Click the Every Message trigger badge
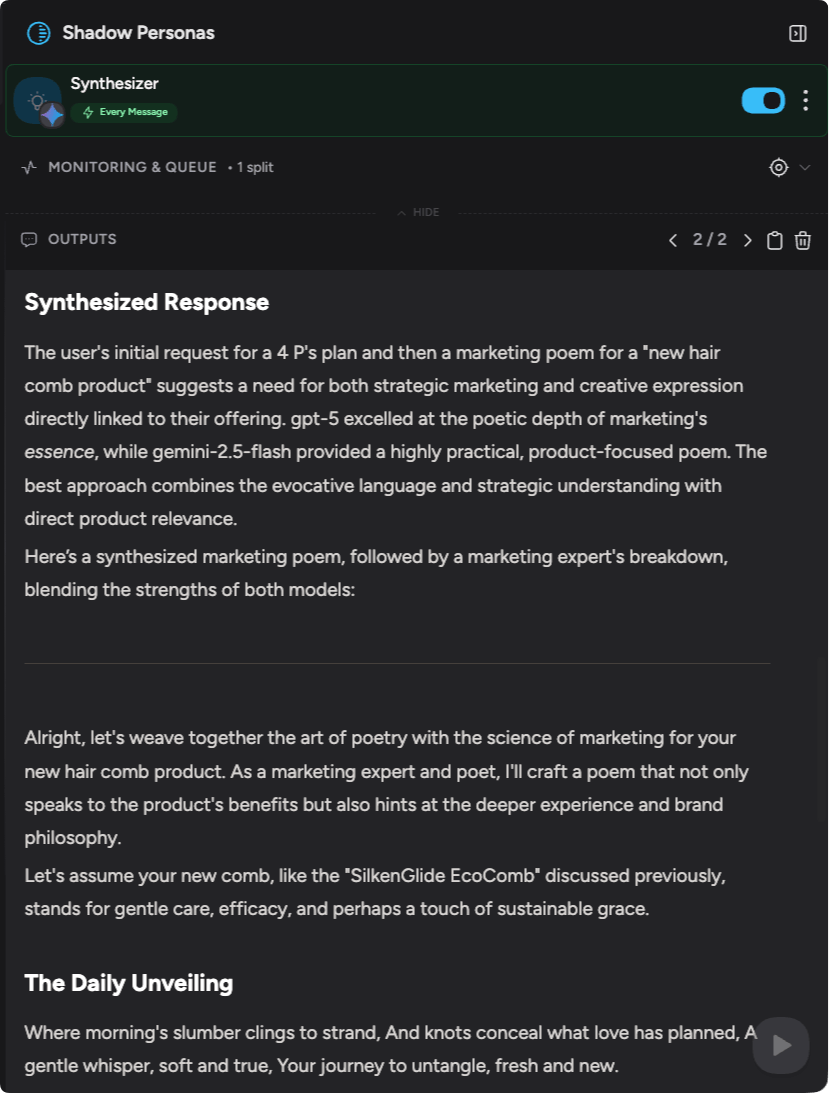829x1093 pixels. tap(124, 112)
